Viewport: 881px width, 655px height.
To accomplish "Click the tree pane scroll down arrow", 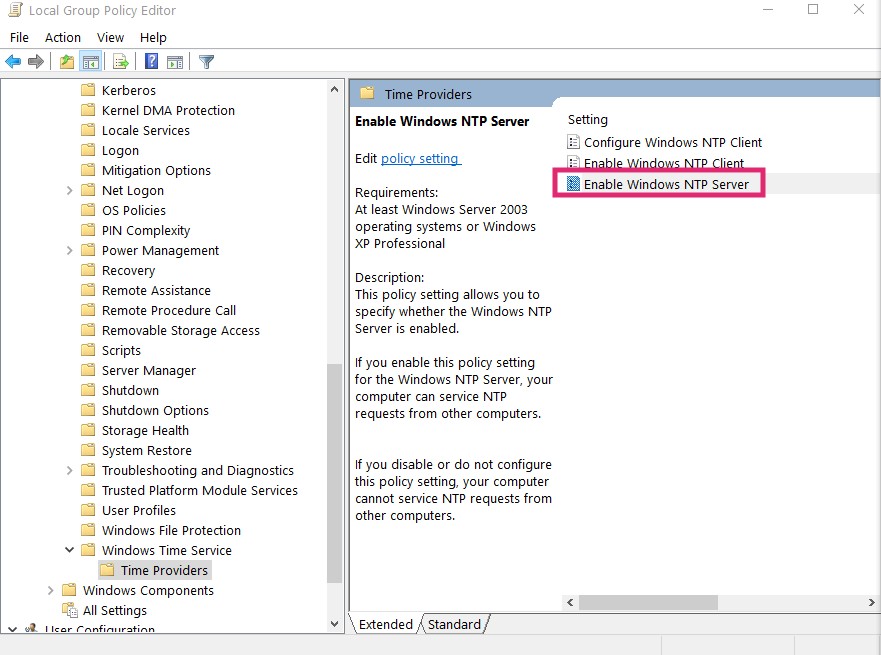I will (334, 624).
